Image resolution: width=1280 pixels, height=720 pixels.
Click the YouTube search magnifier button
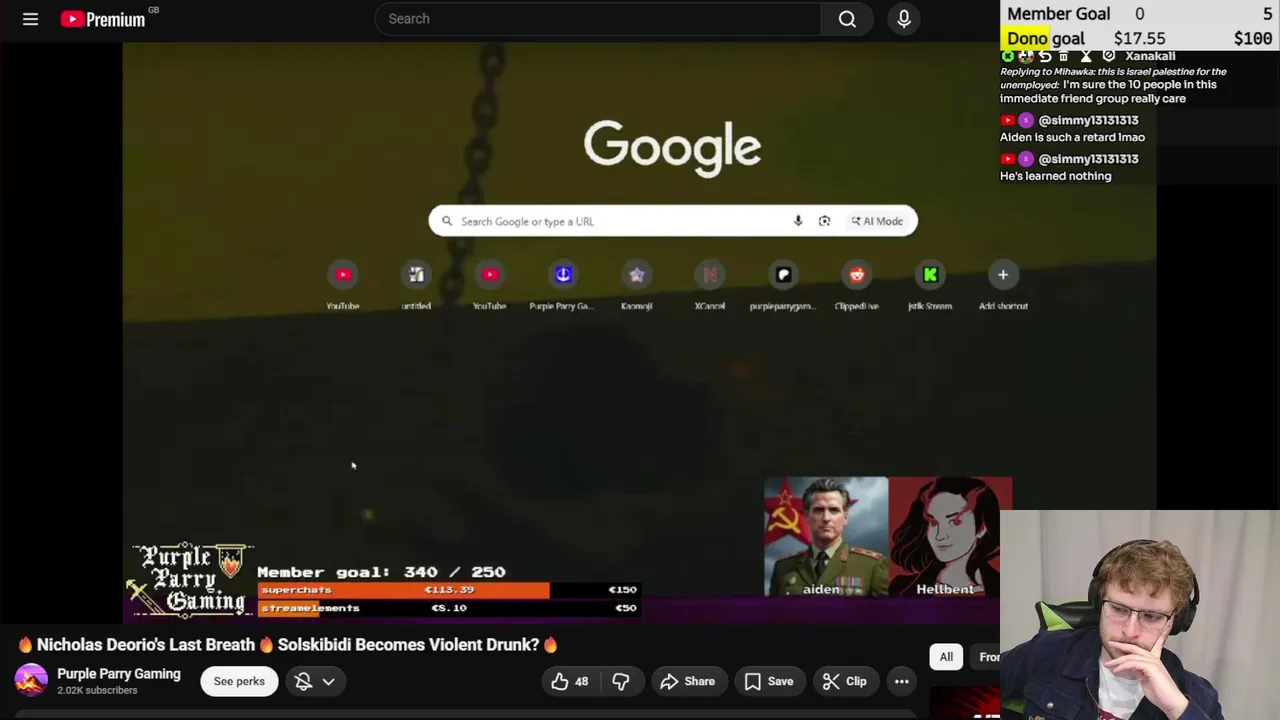pyautogui.click(x=847, y=19)
